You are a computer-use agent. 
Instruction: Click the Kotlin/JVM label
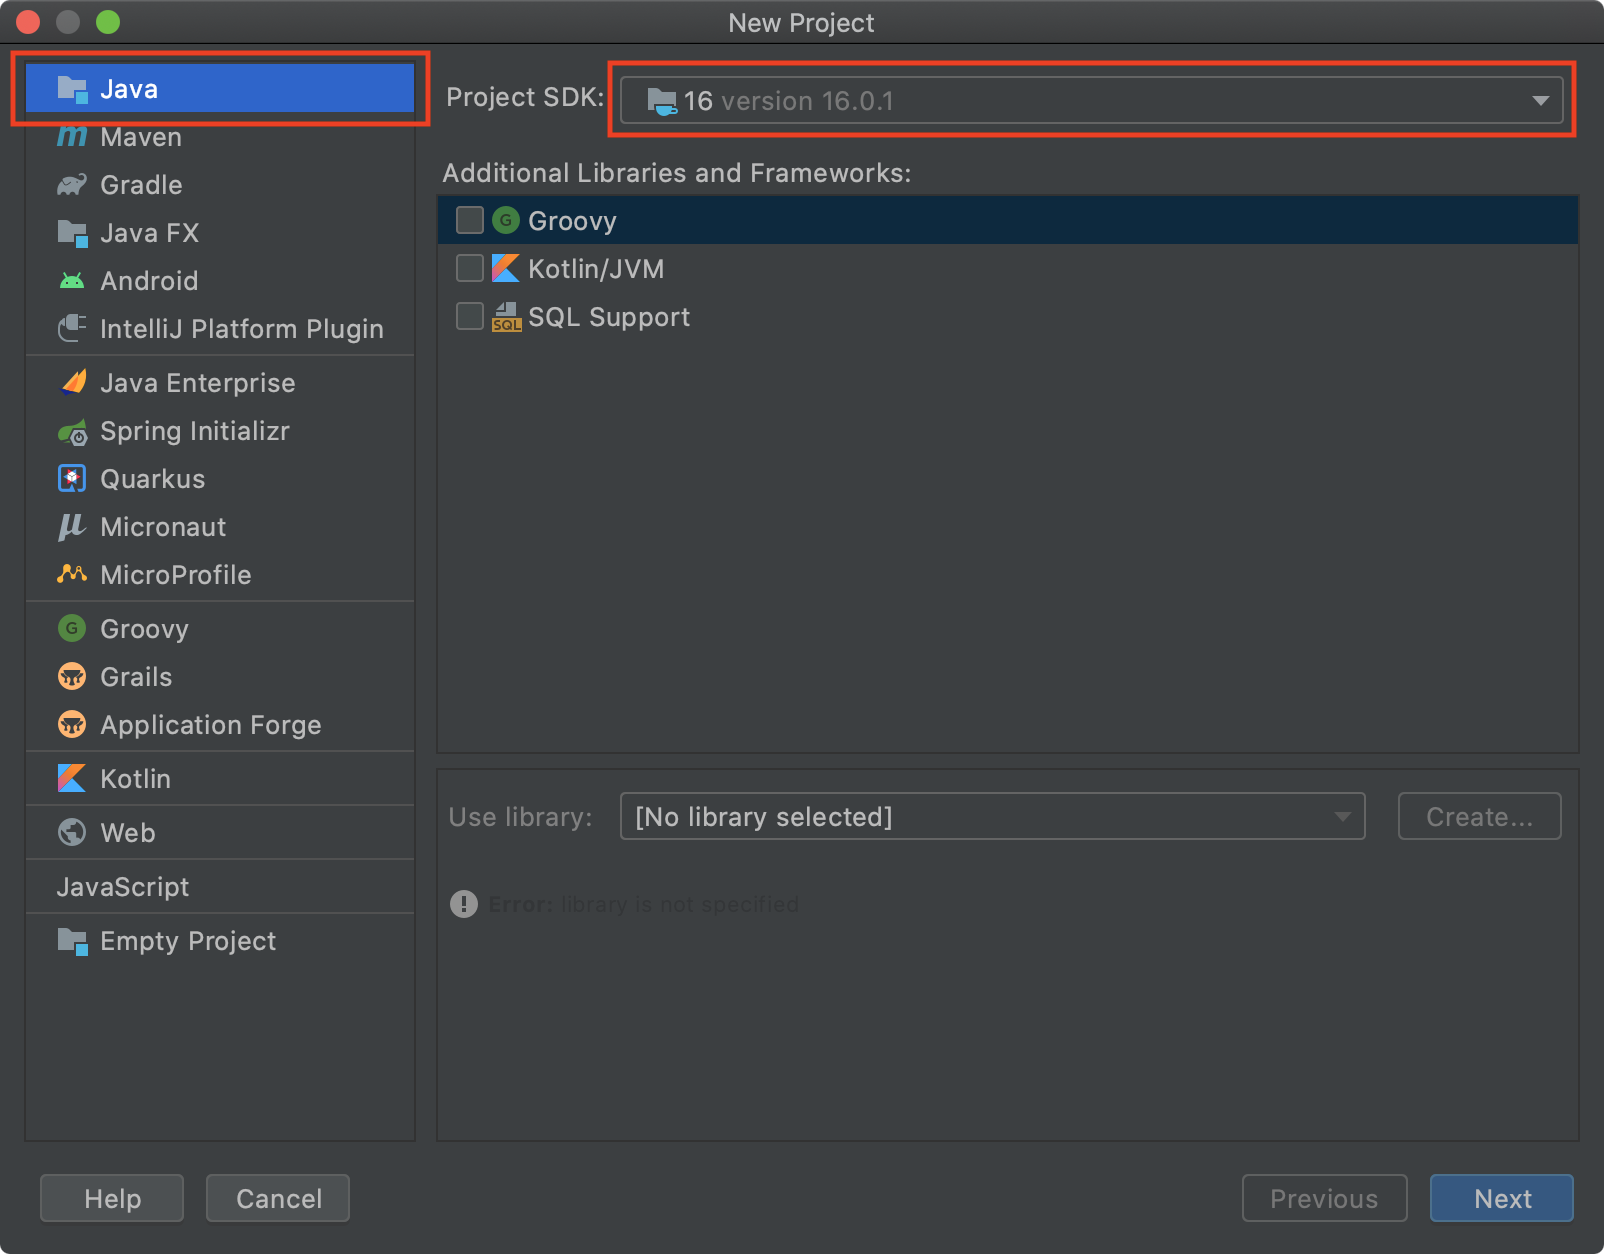pos(596,269)
